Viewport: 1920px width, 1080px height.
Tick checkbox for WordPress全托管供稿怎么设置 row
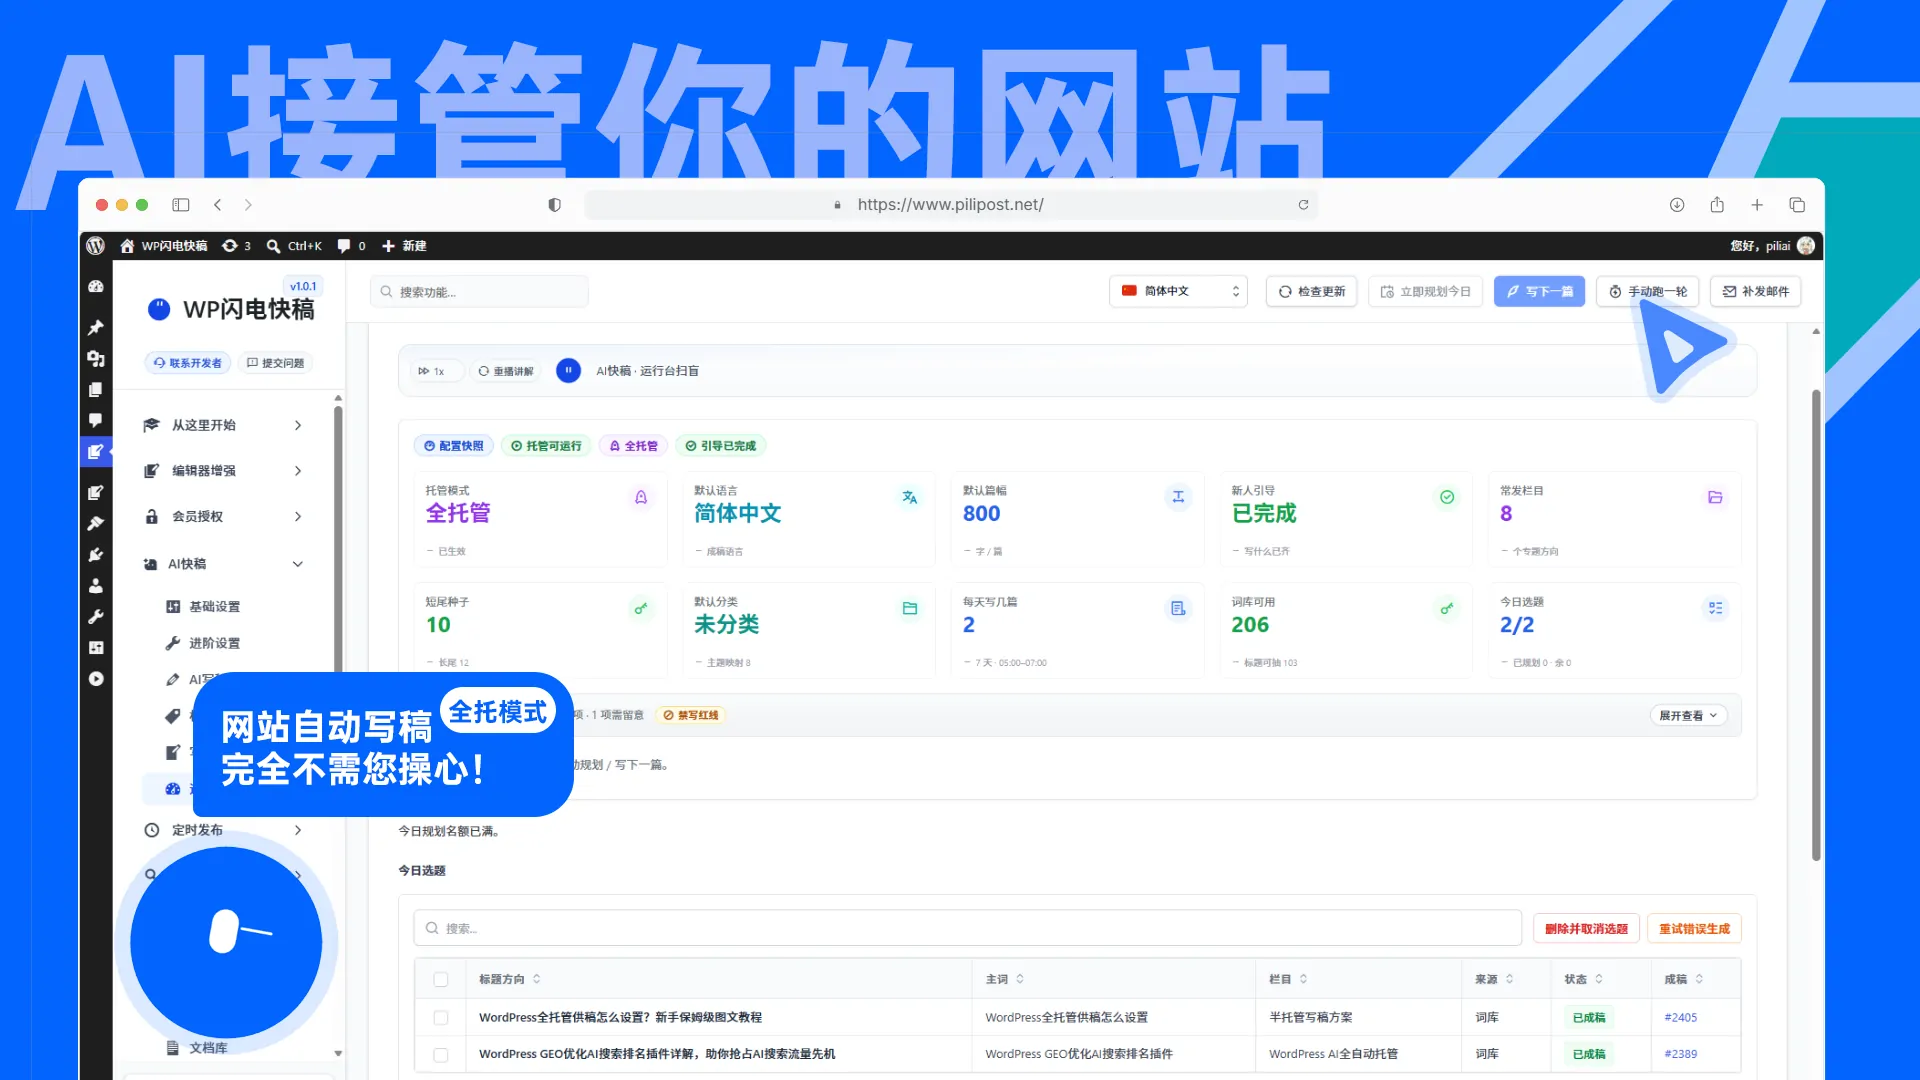441,1018
